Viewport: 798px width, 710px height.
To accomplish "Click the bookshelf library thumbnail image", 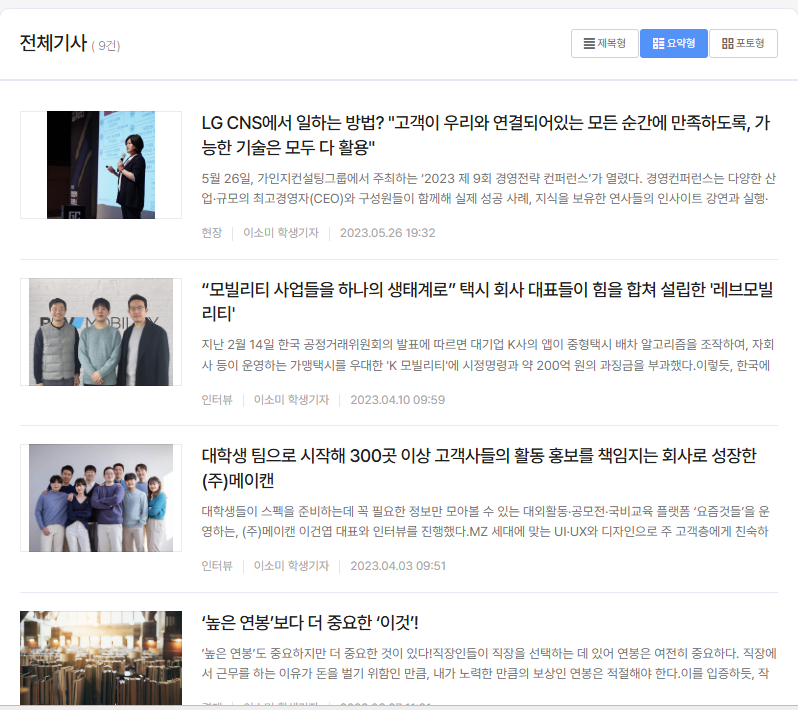I will (x=101, y=658).
